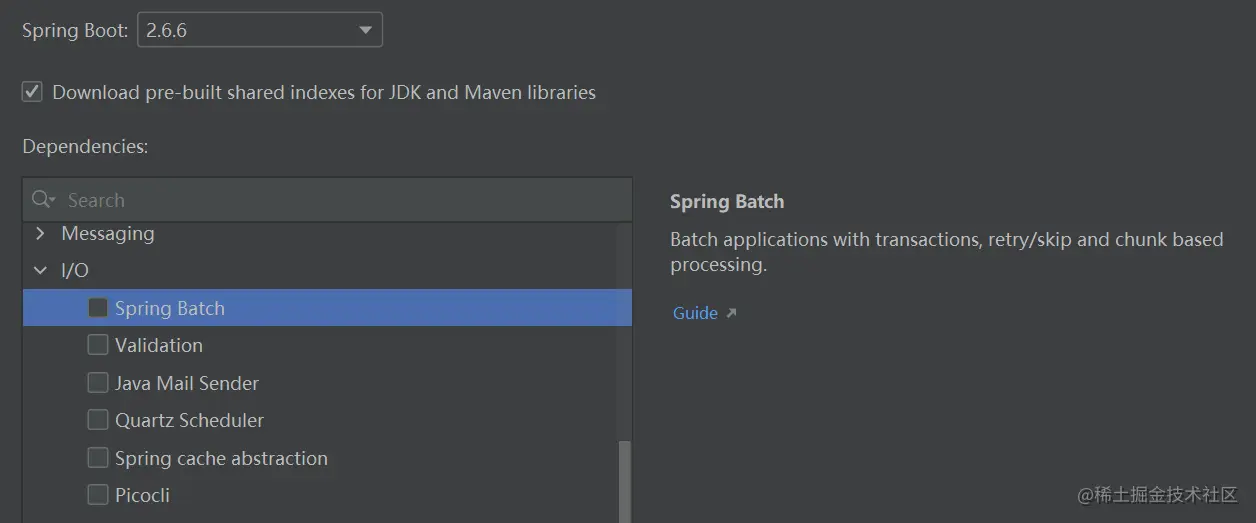Click the external link arrow beside Guide
This screenshot has width=1256, height=523.
[731, 313]
